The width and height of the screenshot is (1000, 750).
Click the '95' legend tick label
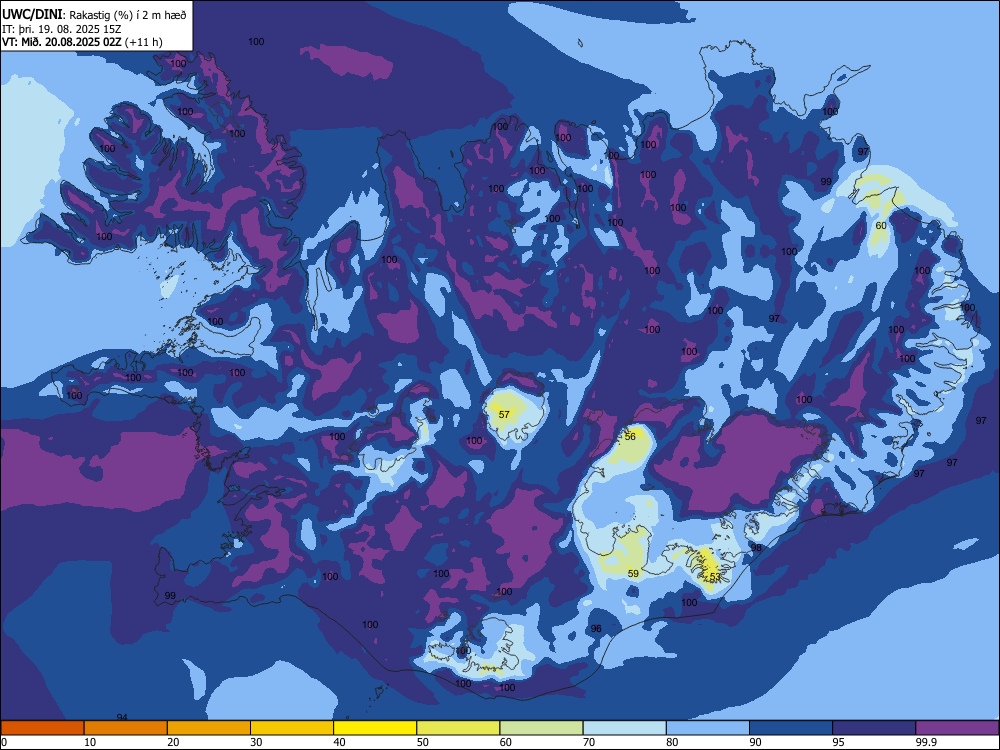click(x=839, y=742)
